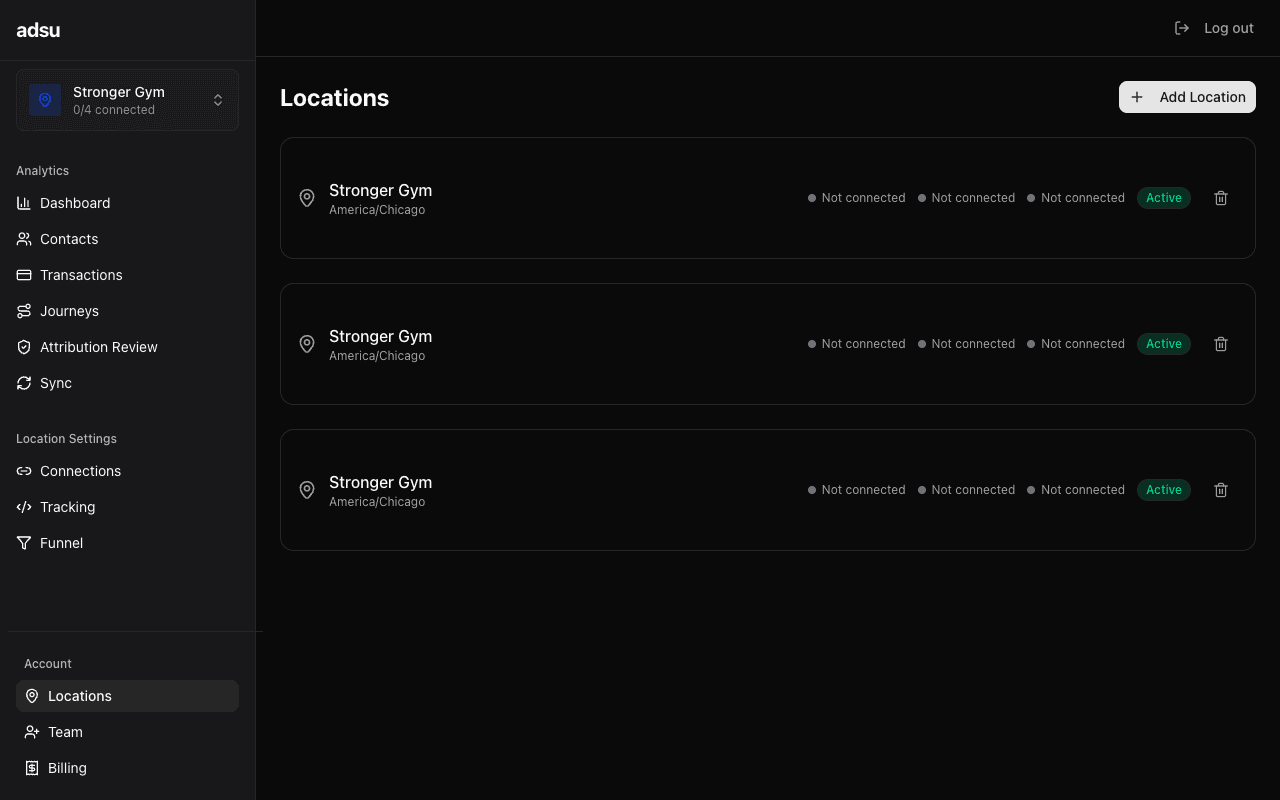Click the log out arrow icon
1280x800 pixels.
(x=1182, y=28)
